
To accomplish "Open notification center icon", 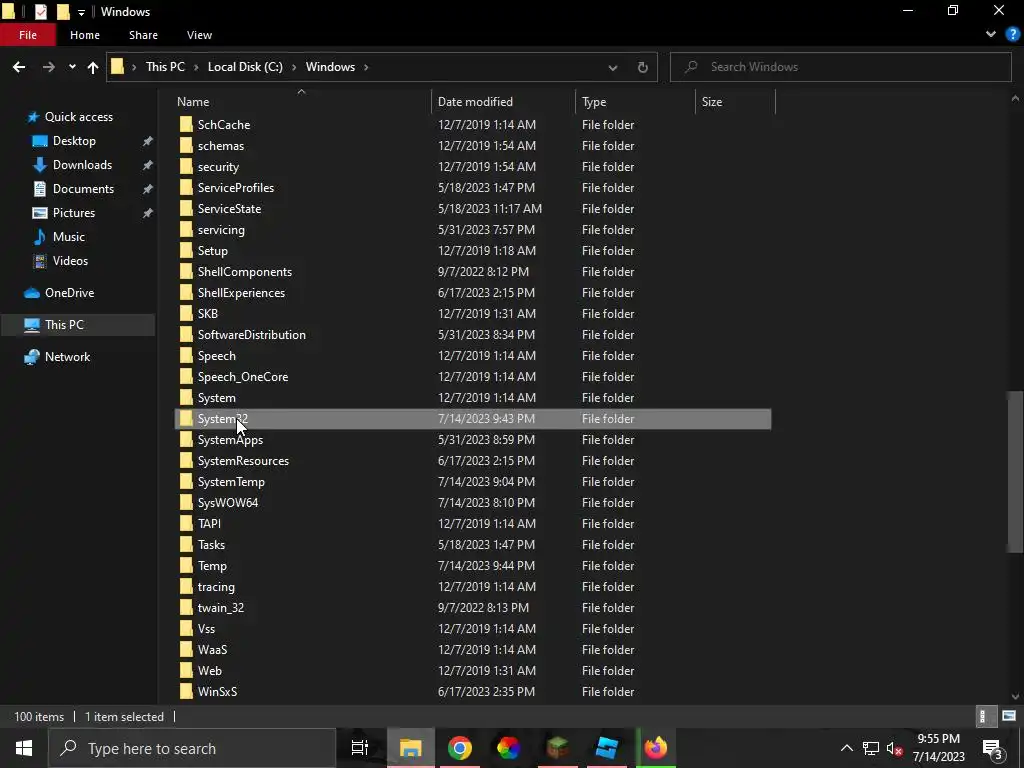I will click(x=992, y=748).
